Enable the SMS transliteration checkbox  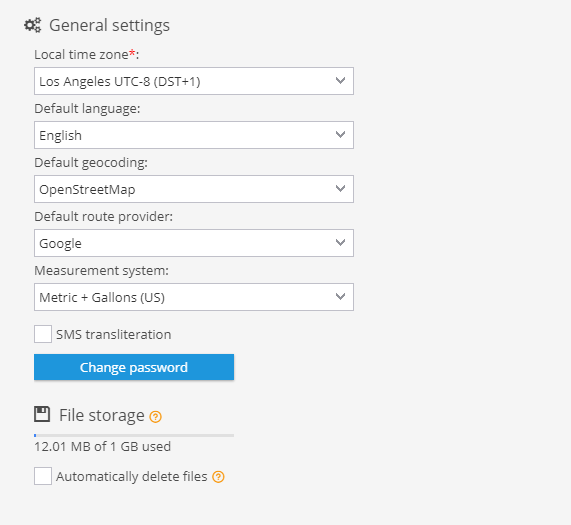point(43,334)
